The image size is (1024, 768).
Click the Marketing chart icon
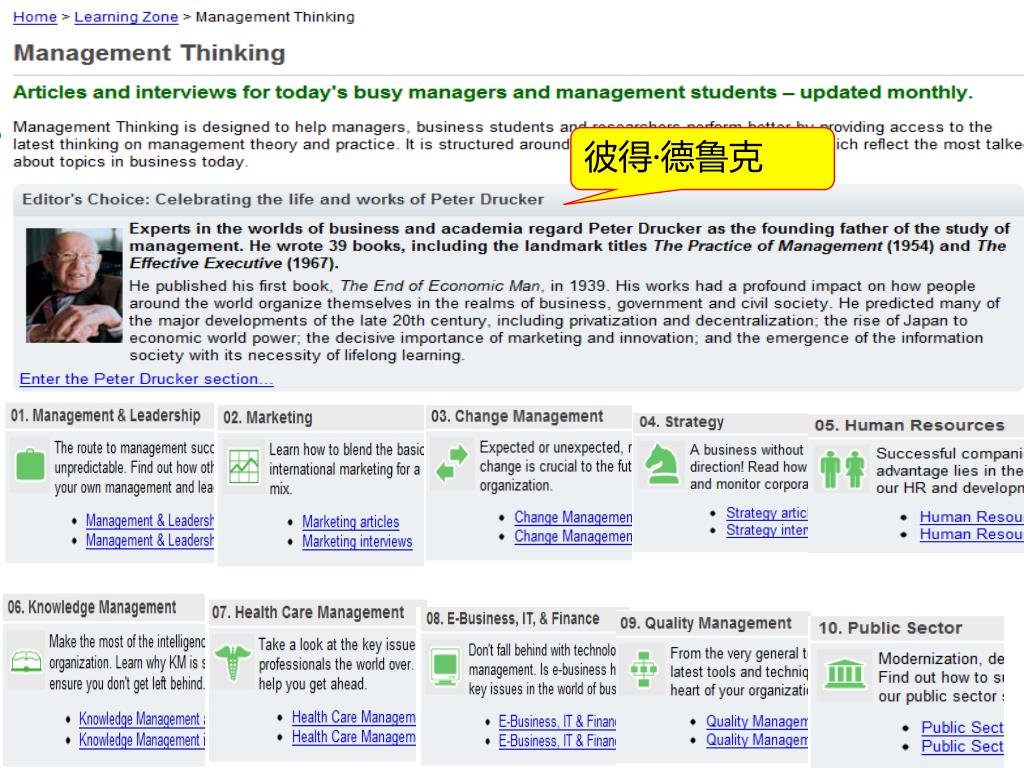pos(244,466)
